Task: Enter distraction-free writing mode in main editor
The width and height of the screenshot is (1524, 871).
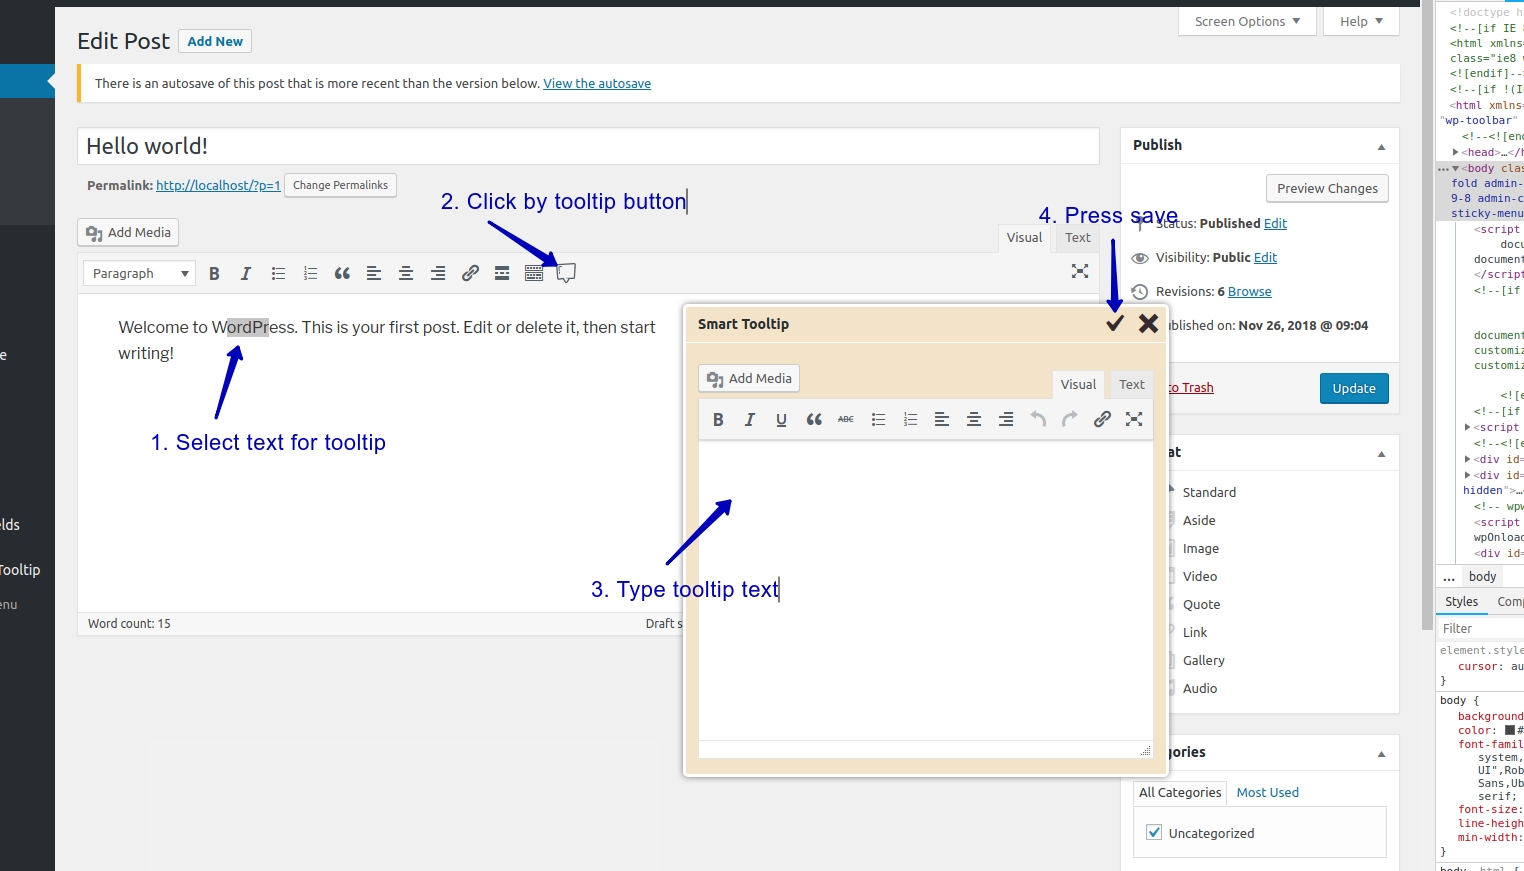Action: click(x=1080, y=271)
